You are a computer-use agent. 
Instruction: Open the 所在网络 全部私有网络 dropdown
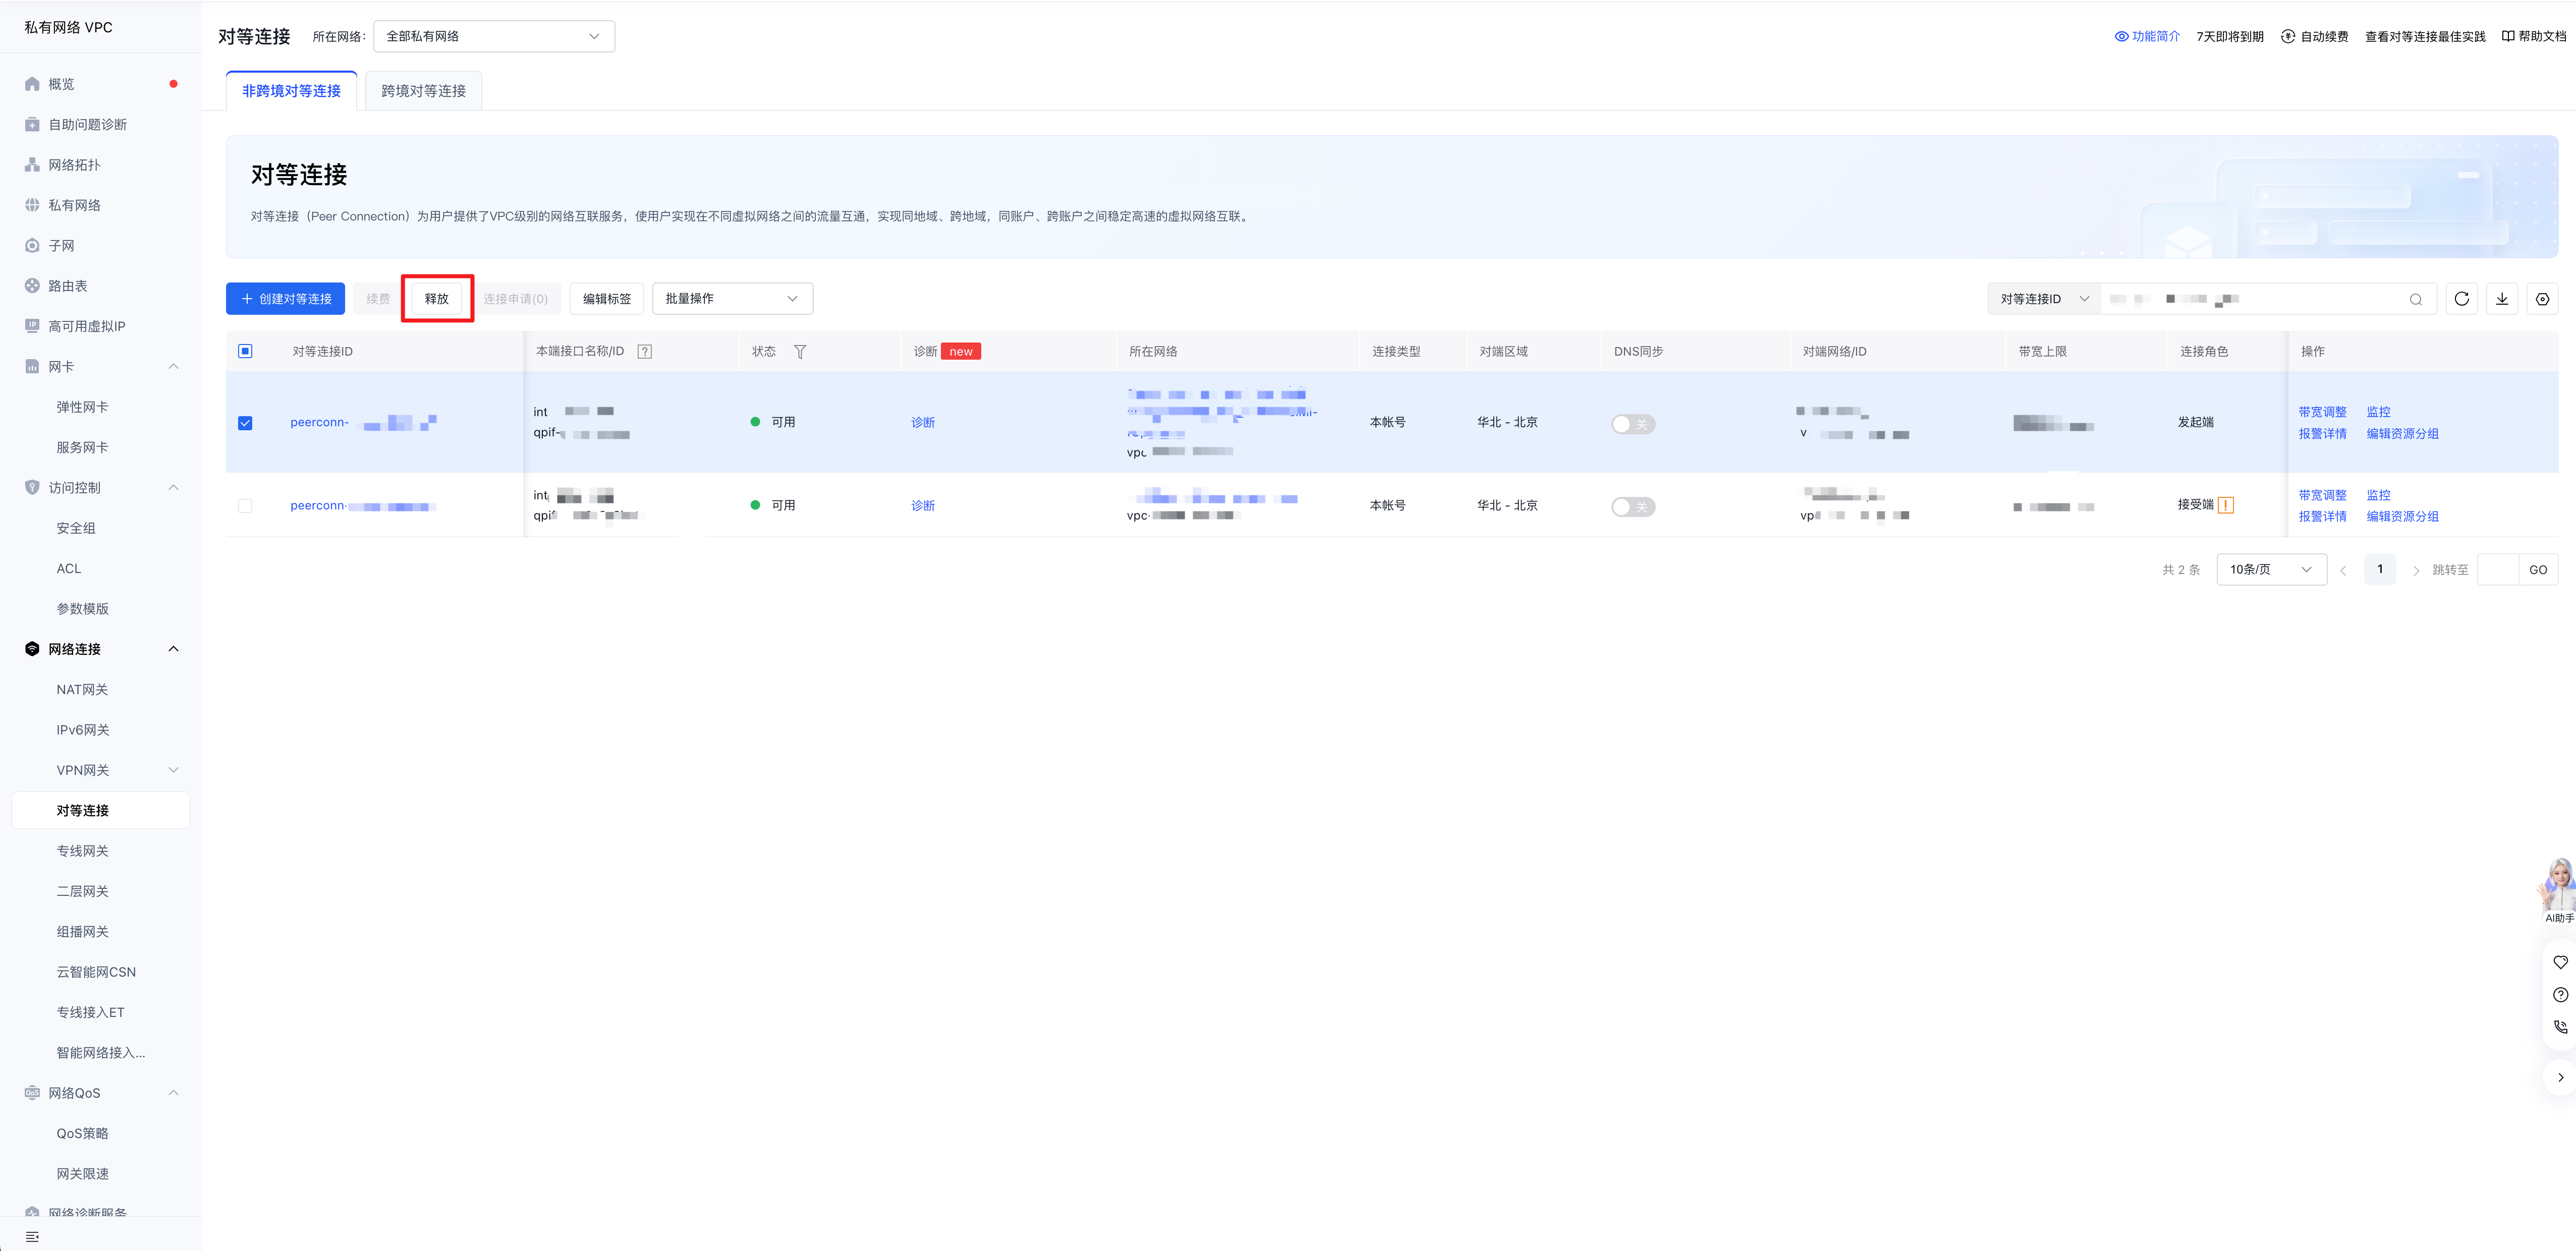[x=494, y=36]
